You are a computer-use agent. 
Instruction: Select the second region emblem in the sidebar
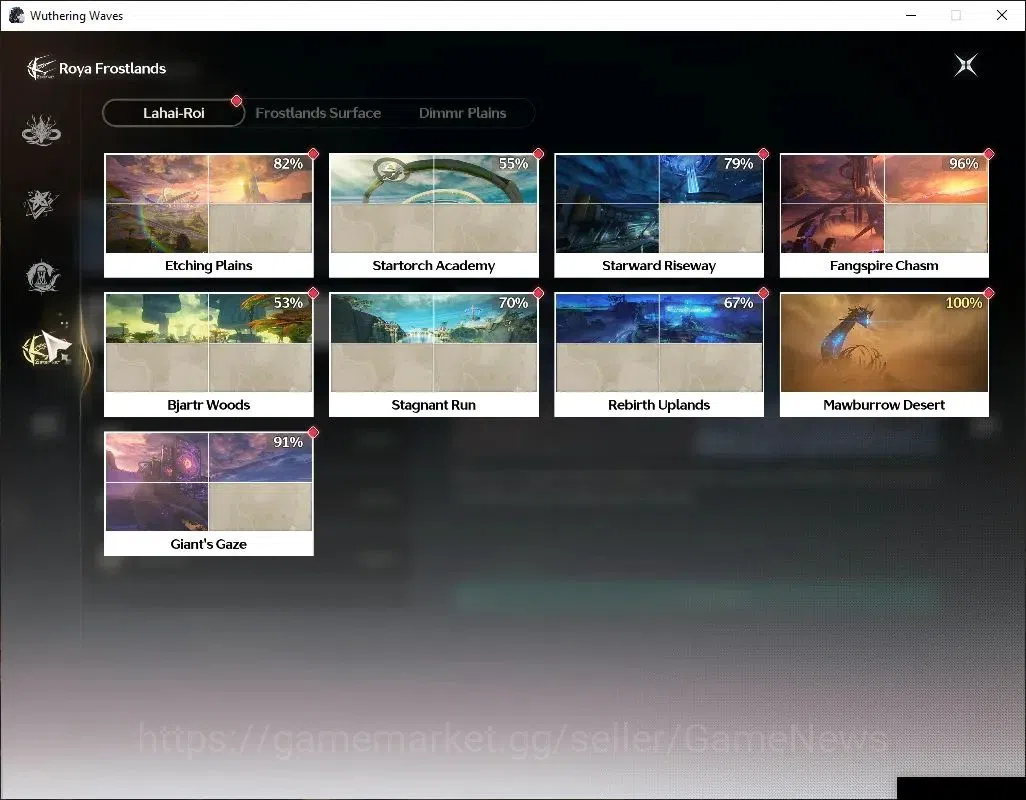coord(41,203)
